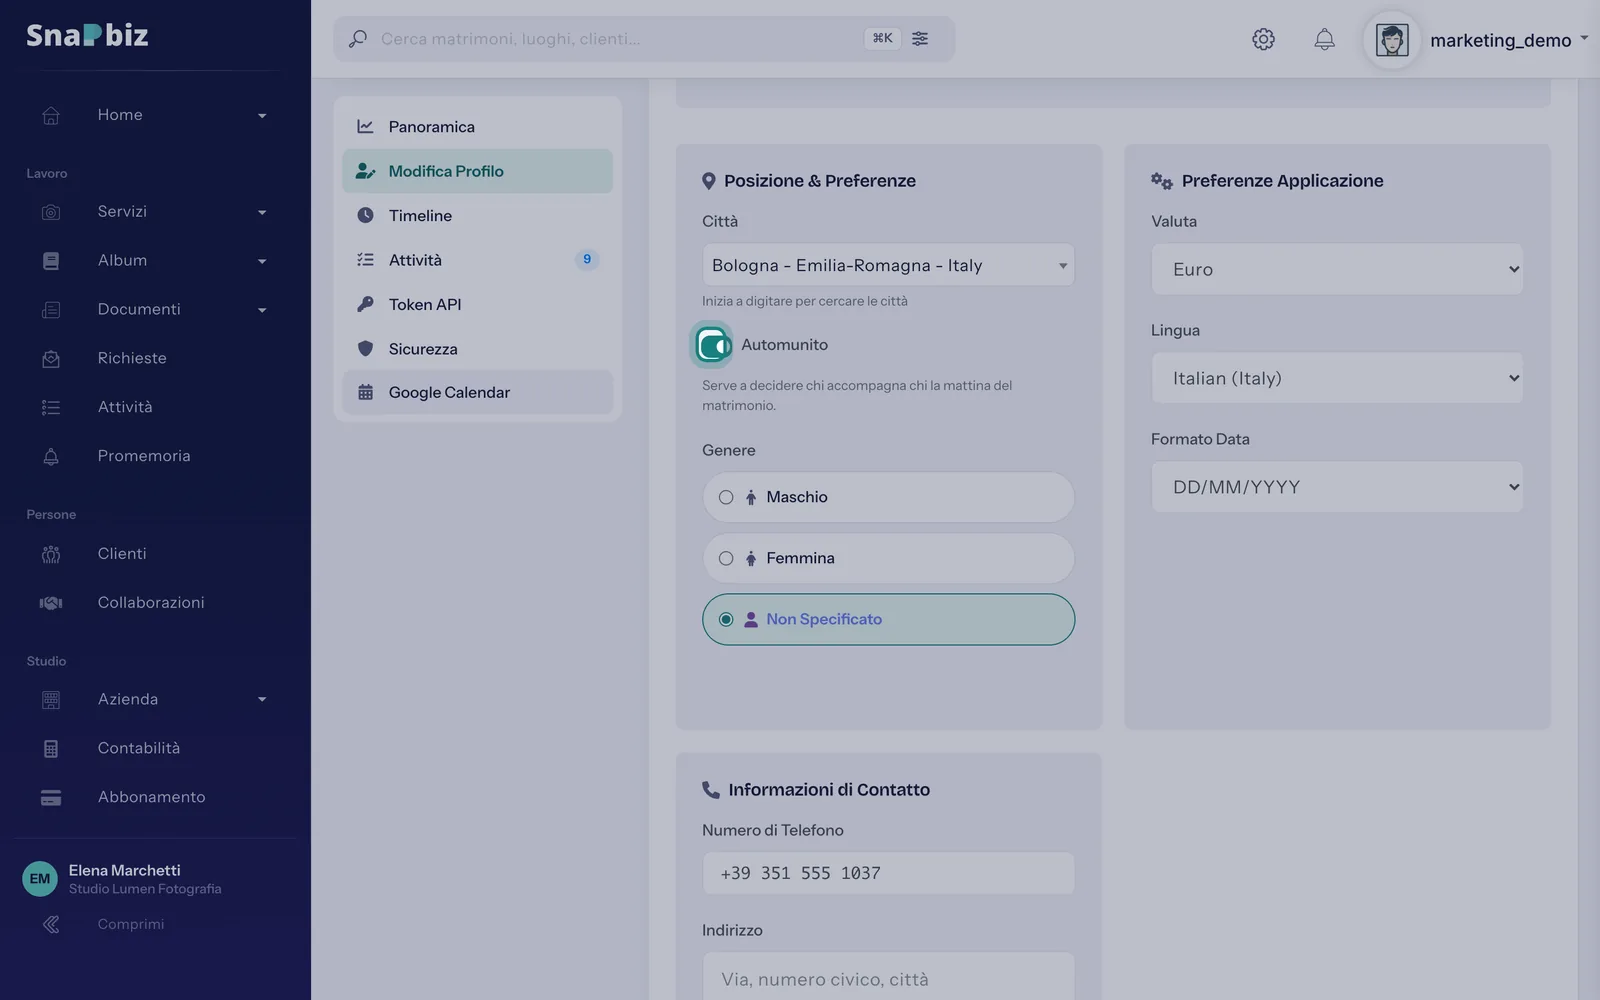Select the Femmina gender option
Screen dimensions: 1600x1000
pyautogui.click(x=888, y=558)
